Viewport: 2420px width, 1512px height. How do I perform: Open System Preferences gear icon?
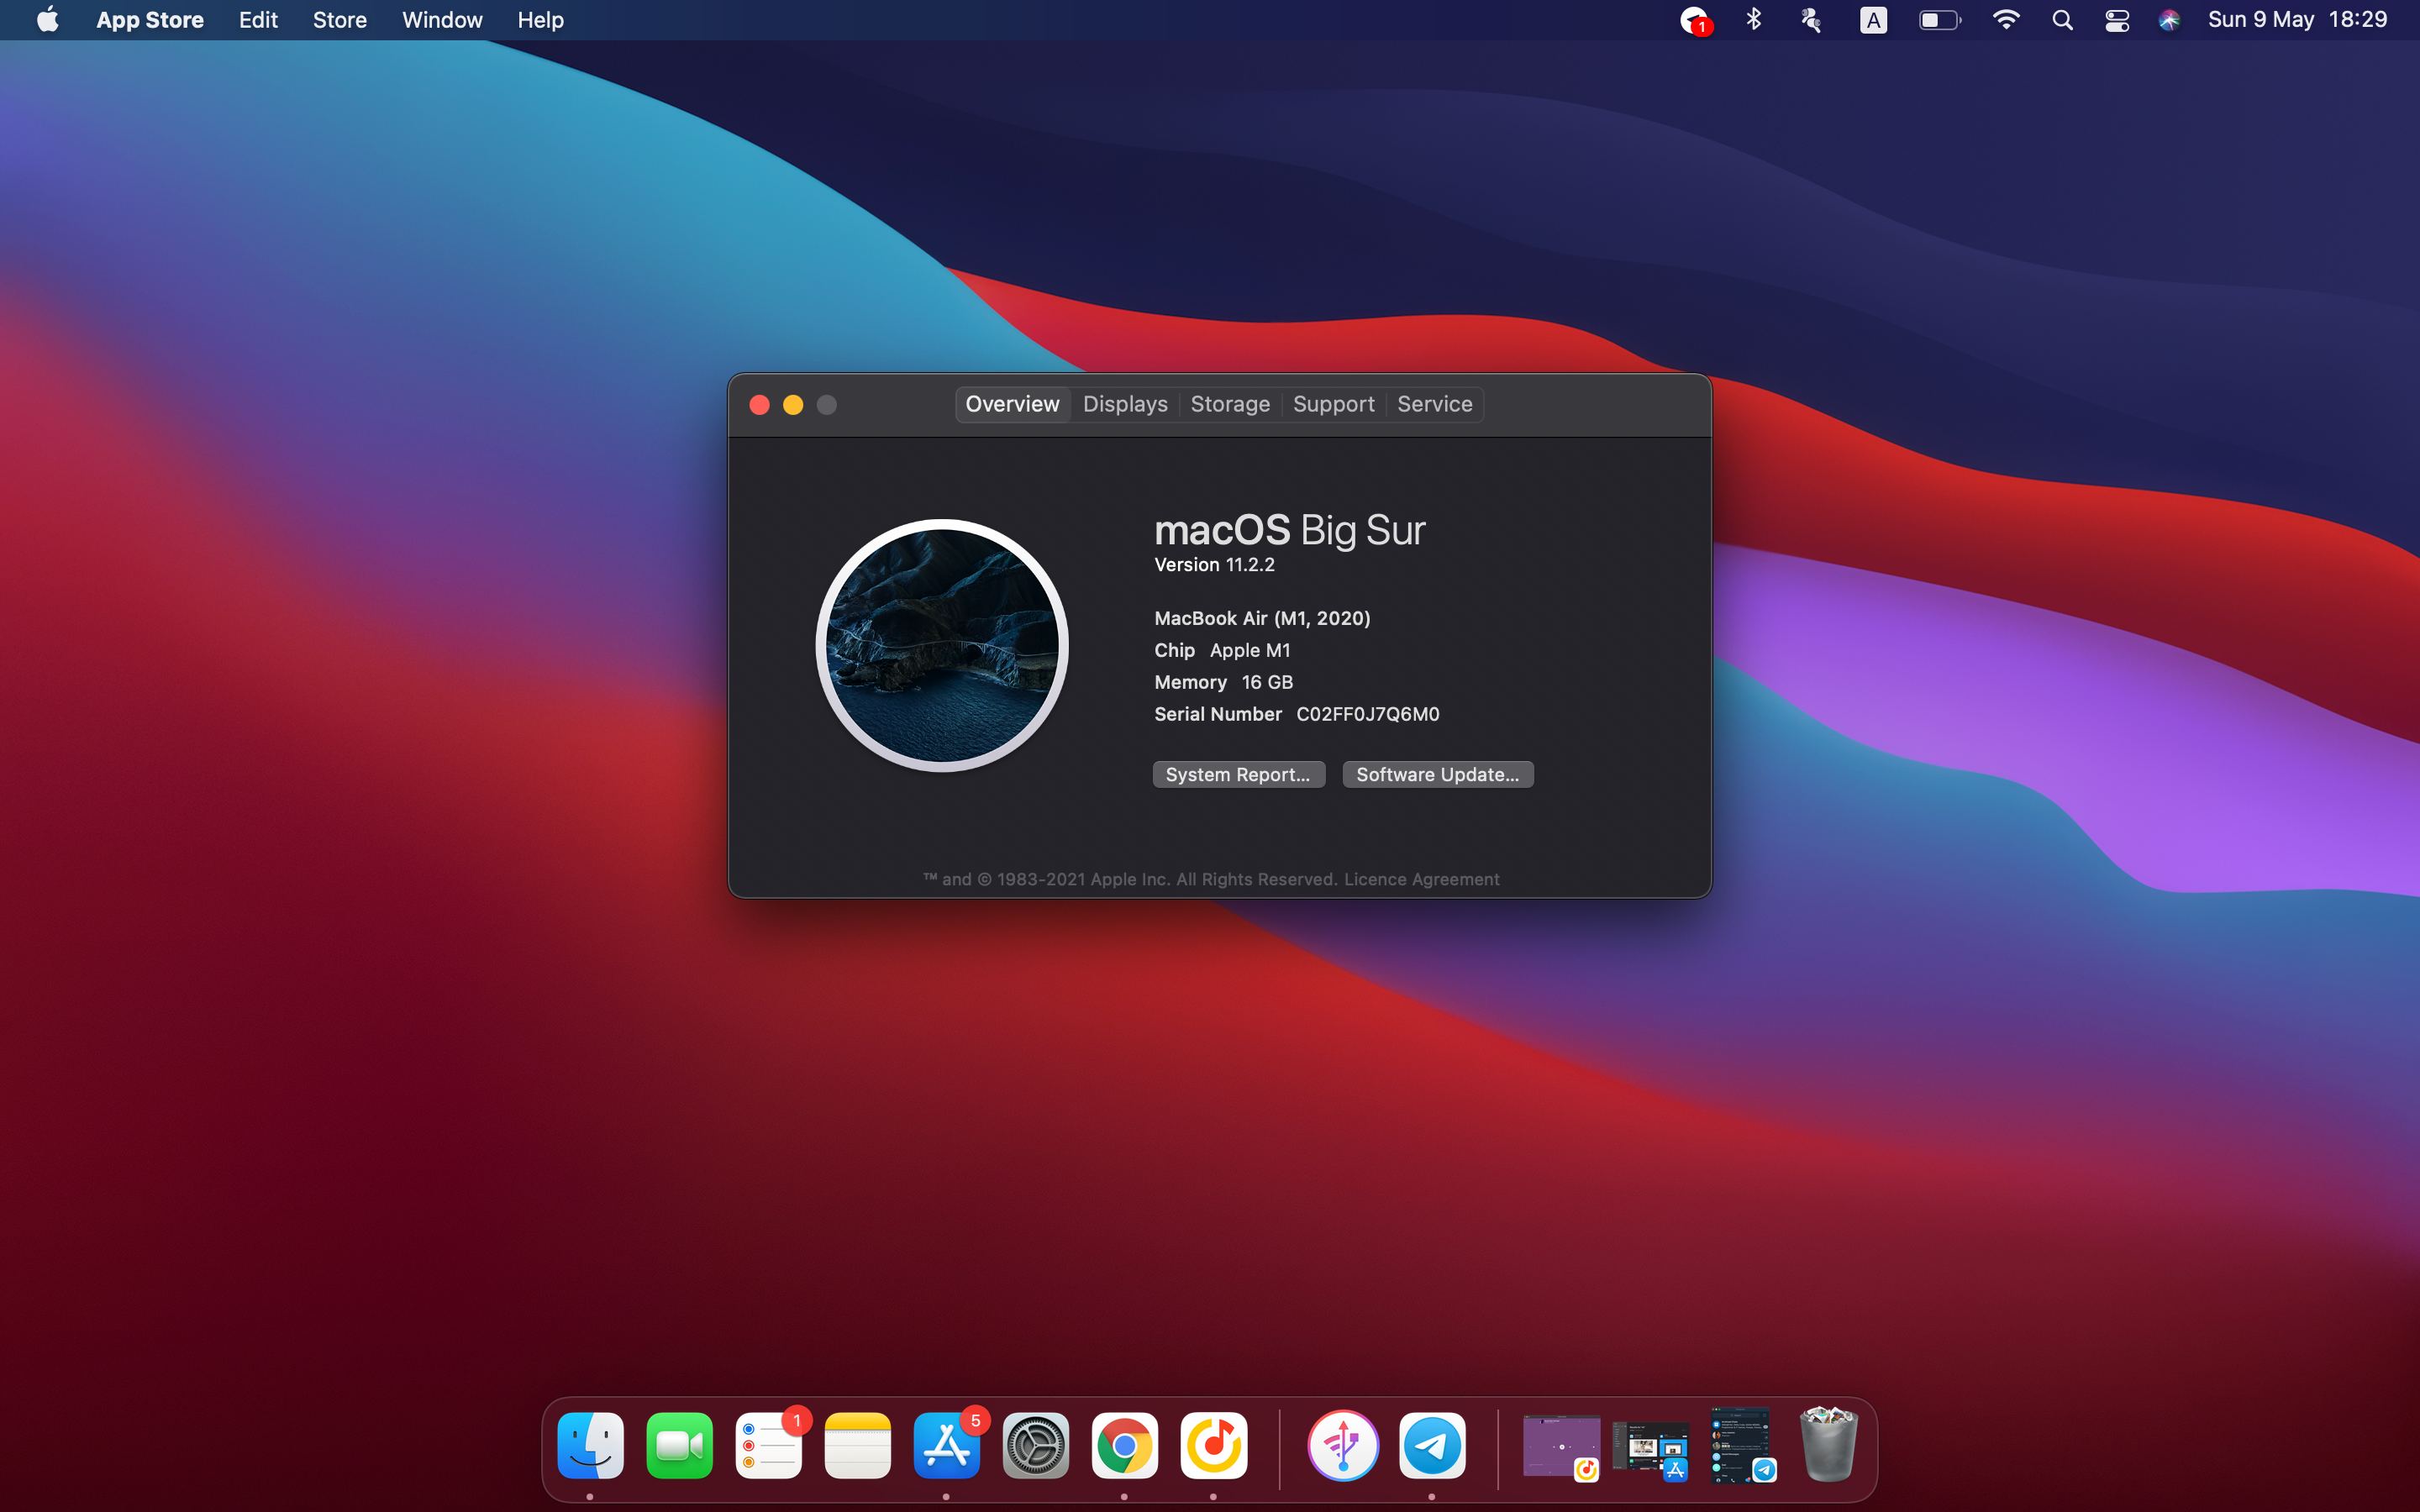click(1035, 1445)
